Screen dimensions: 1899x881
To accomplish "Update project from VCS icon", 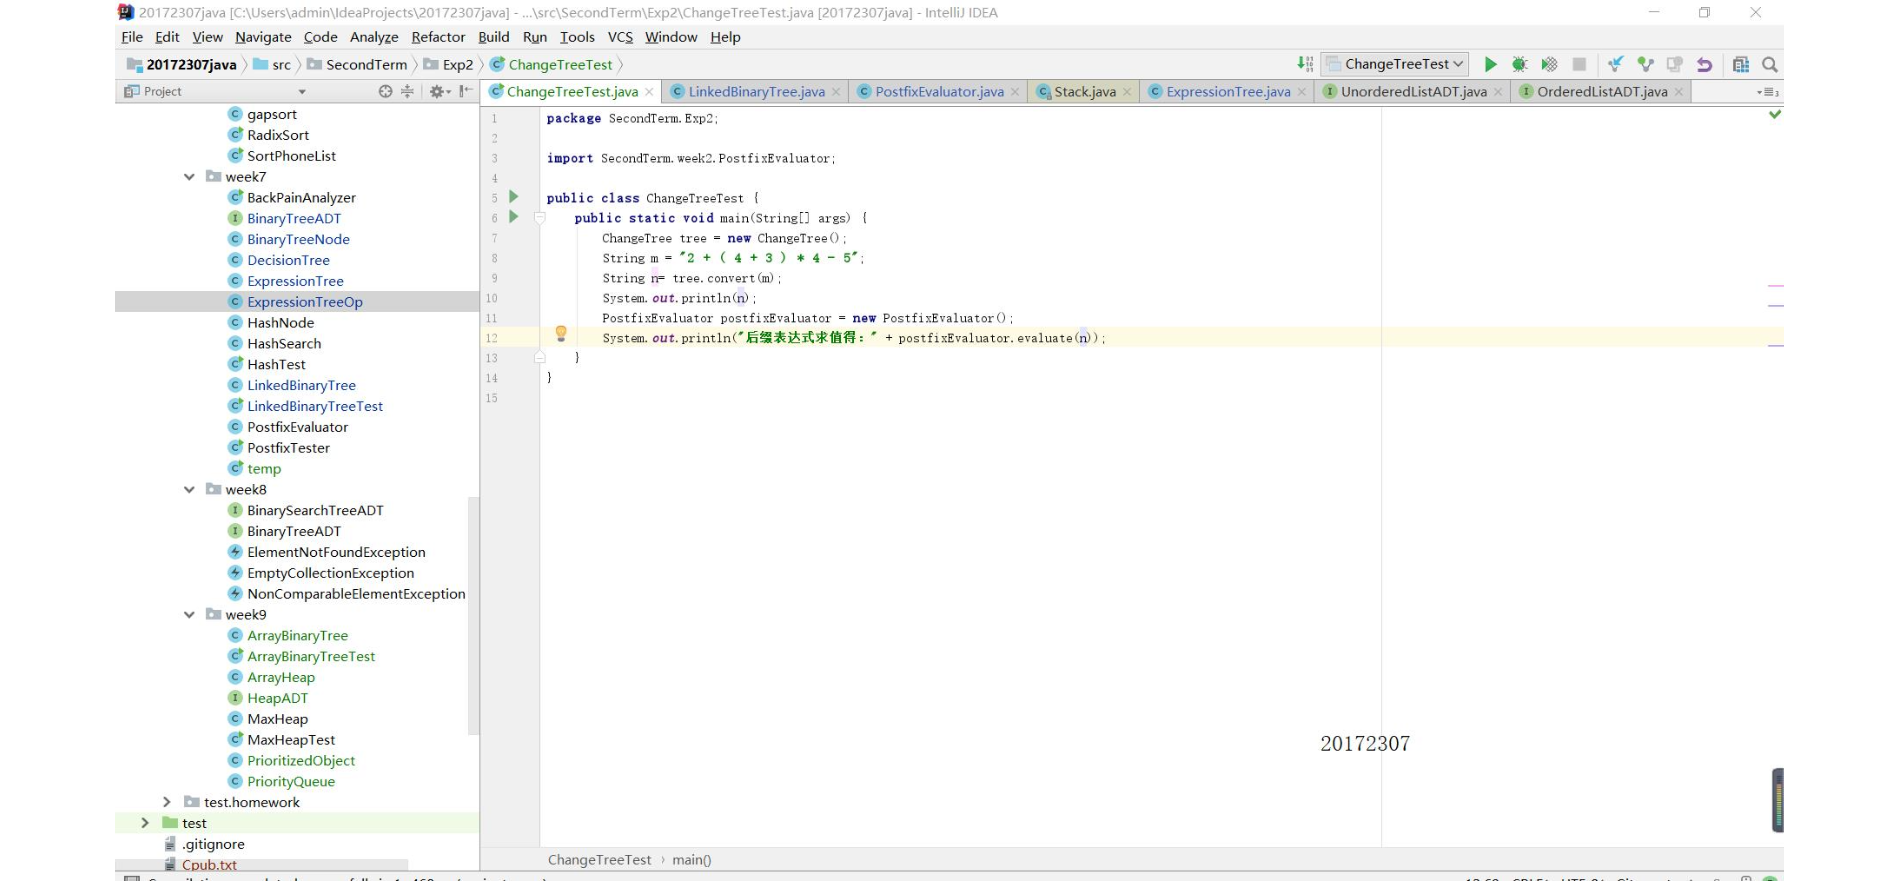I will tap(1615, 64).
